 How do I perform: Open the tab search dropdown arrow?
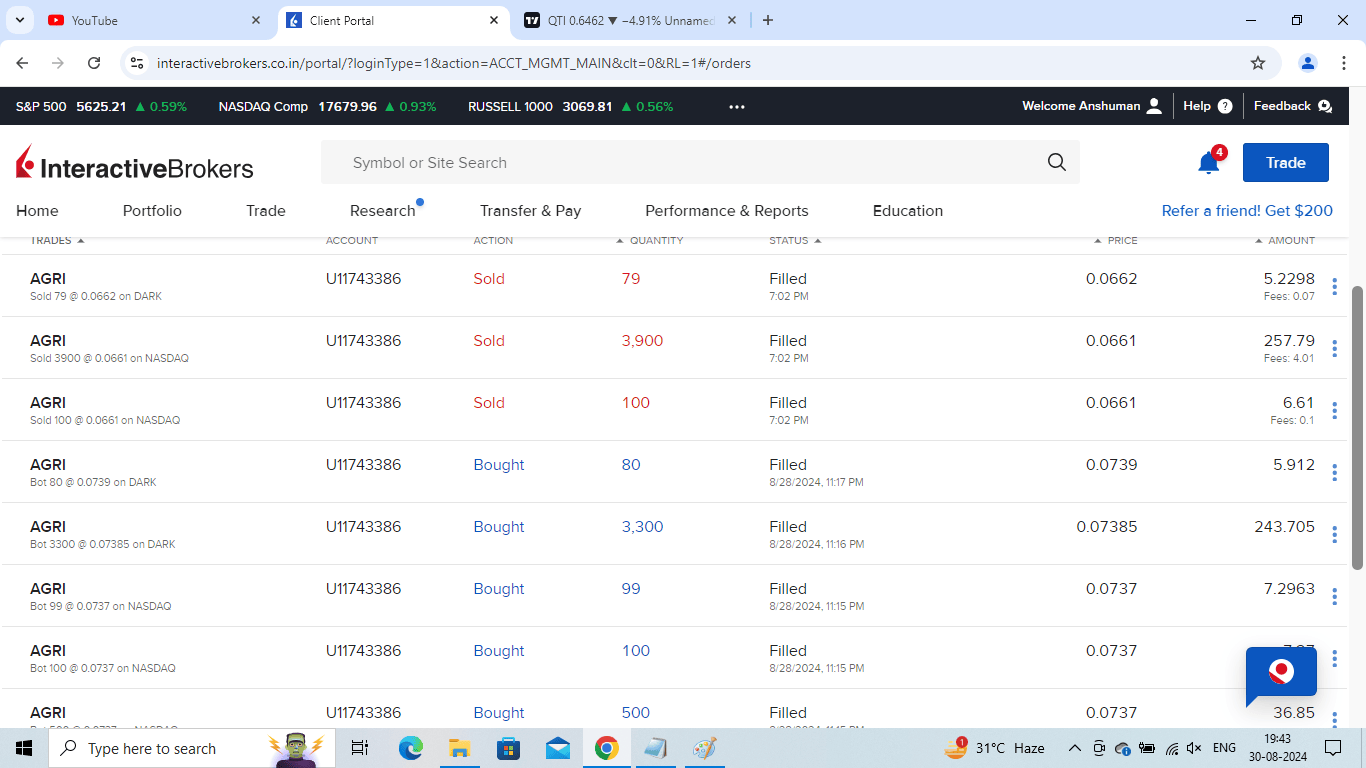click(19, 20)
